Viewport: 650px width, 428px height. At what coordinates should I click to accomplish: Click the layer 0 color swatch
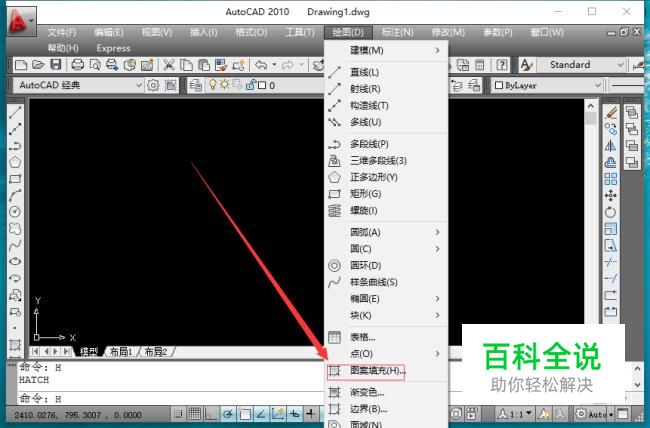pos(262,85)
